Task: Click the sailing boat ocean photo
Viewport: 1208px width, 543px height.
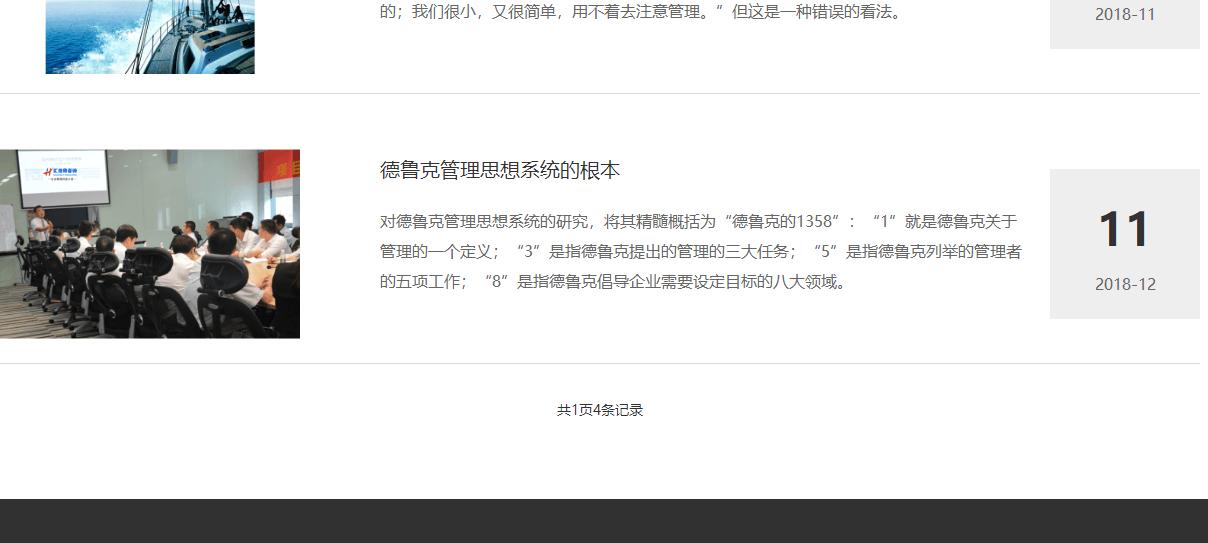Action: [150, 37]
